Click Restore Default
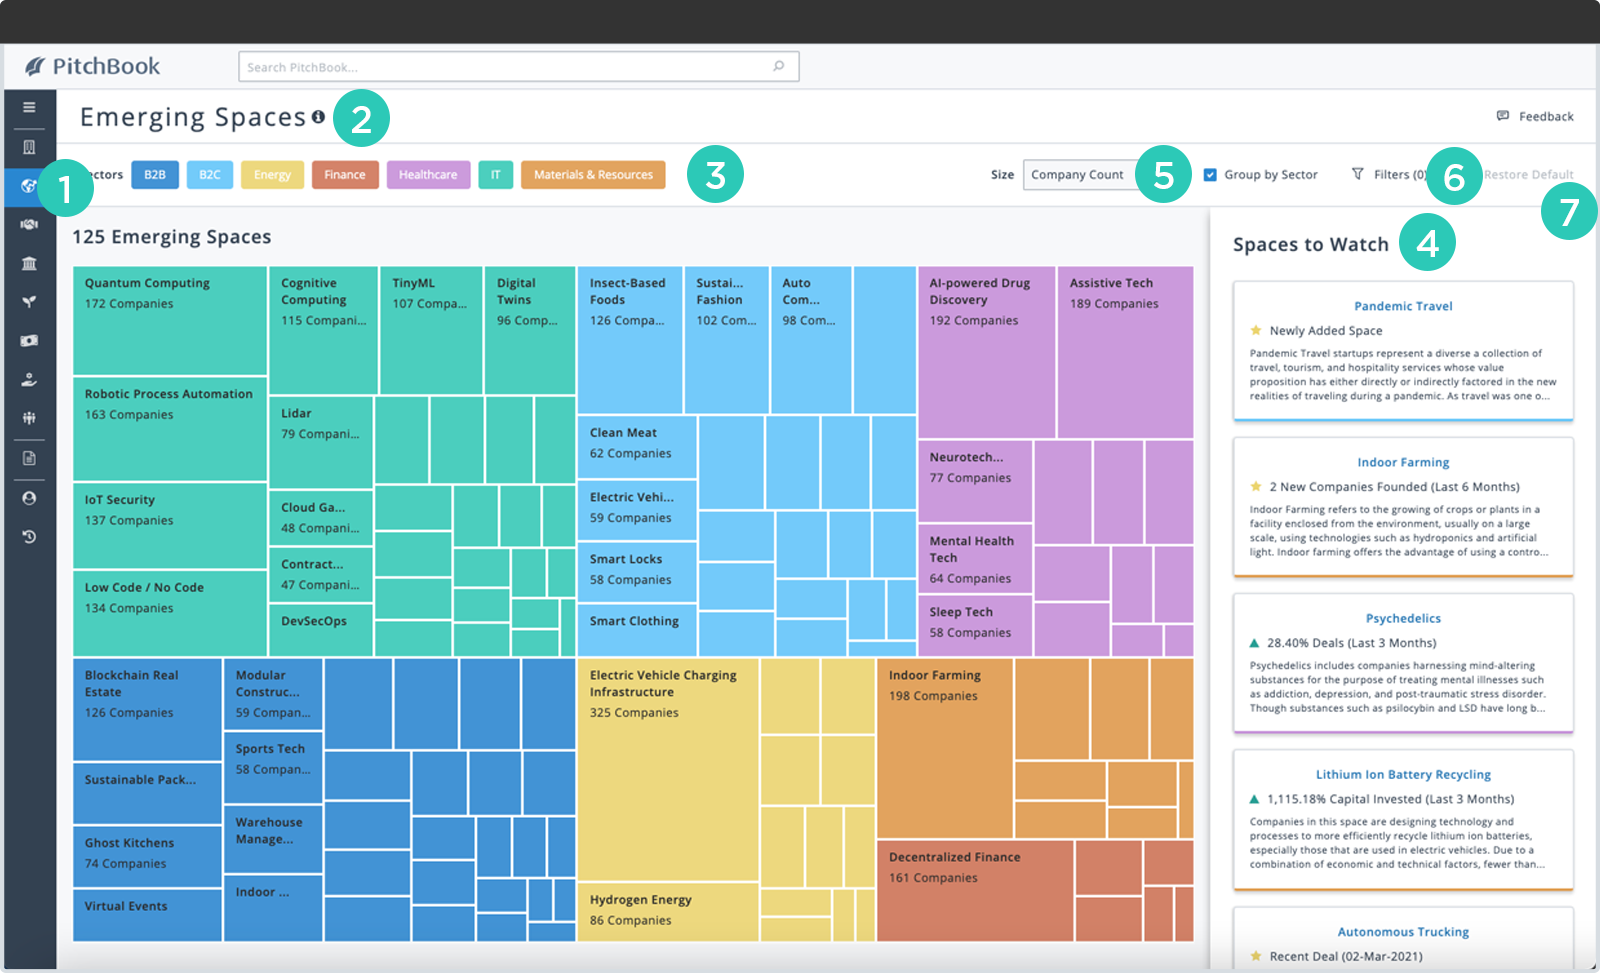 1528,174
